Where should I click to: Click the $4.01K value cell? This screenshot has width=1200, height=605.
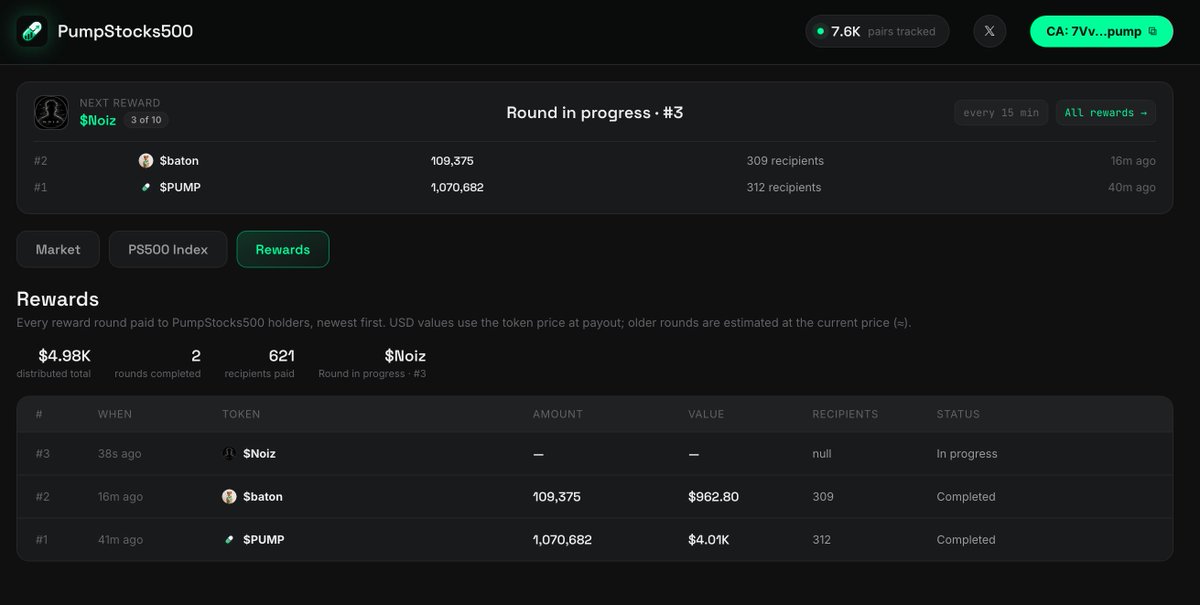709,539
